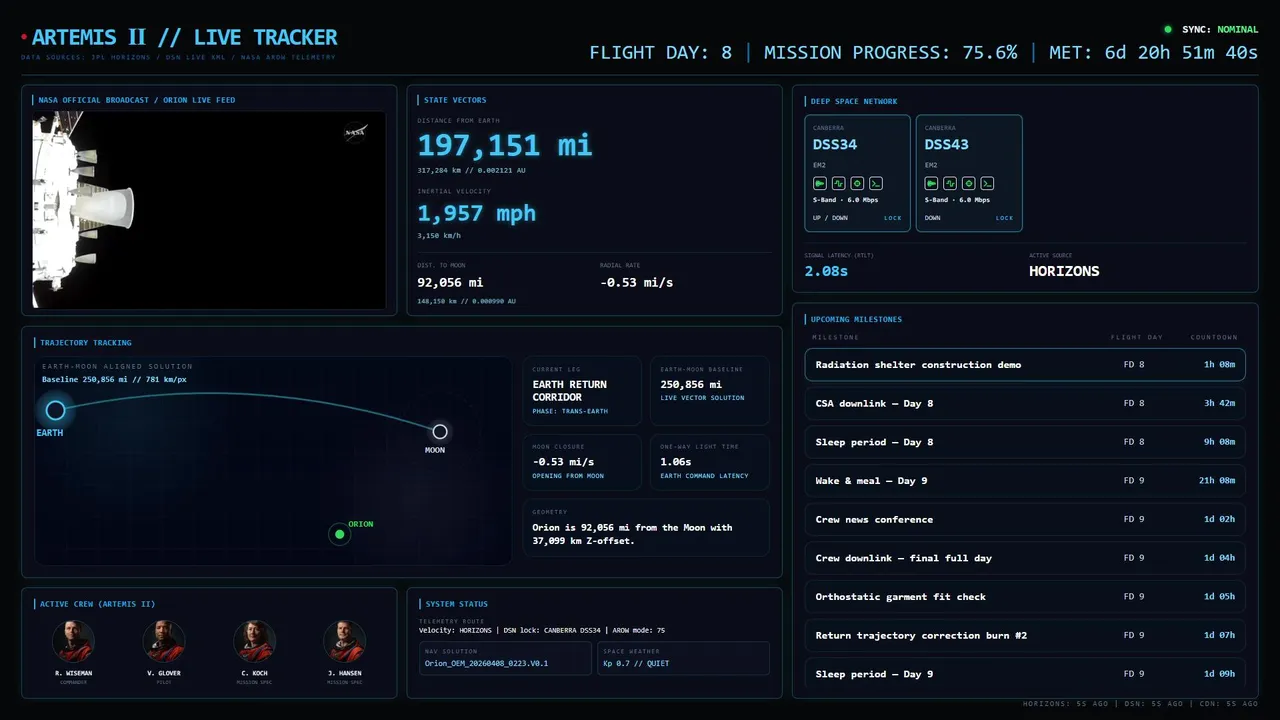Click the DSS34 uplink carrier icon
This screenshot has width=1280, height=720.
coord(820,184)
